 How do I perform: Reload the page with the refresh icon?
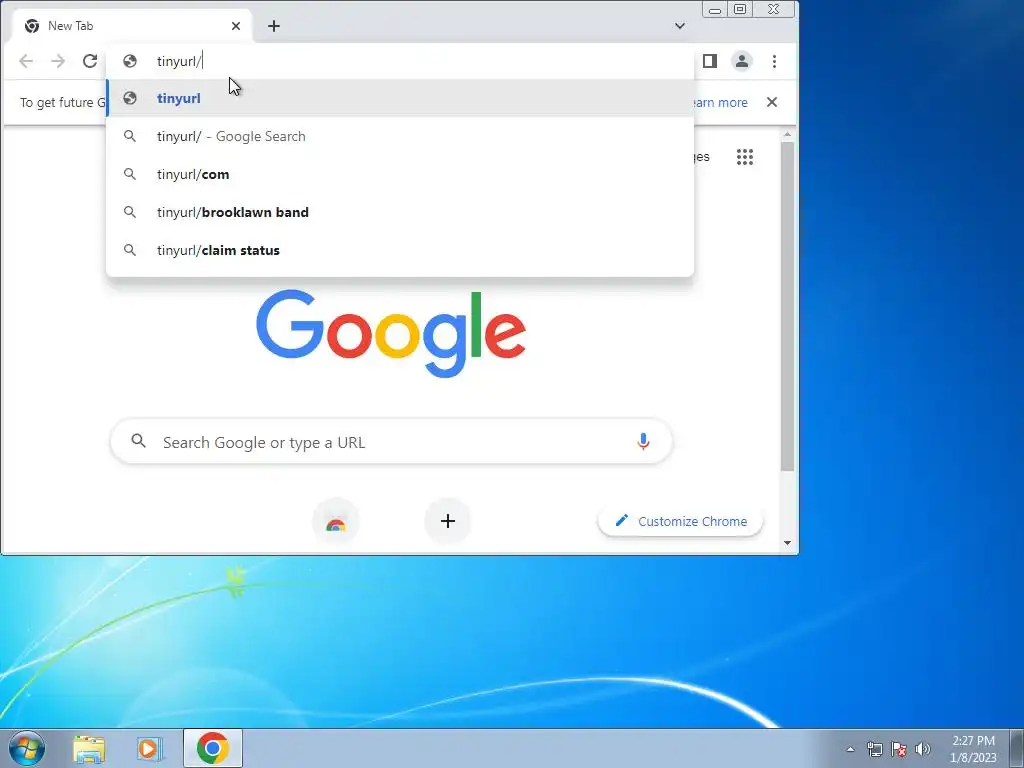(90, 61)
